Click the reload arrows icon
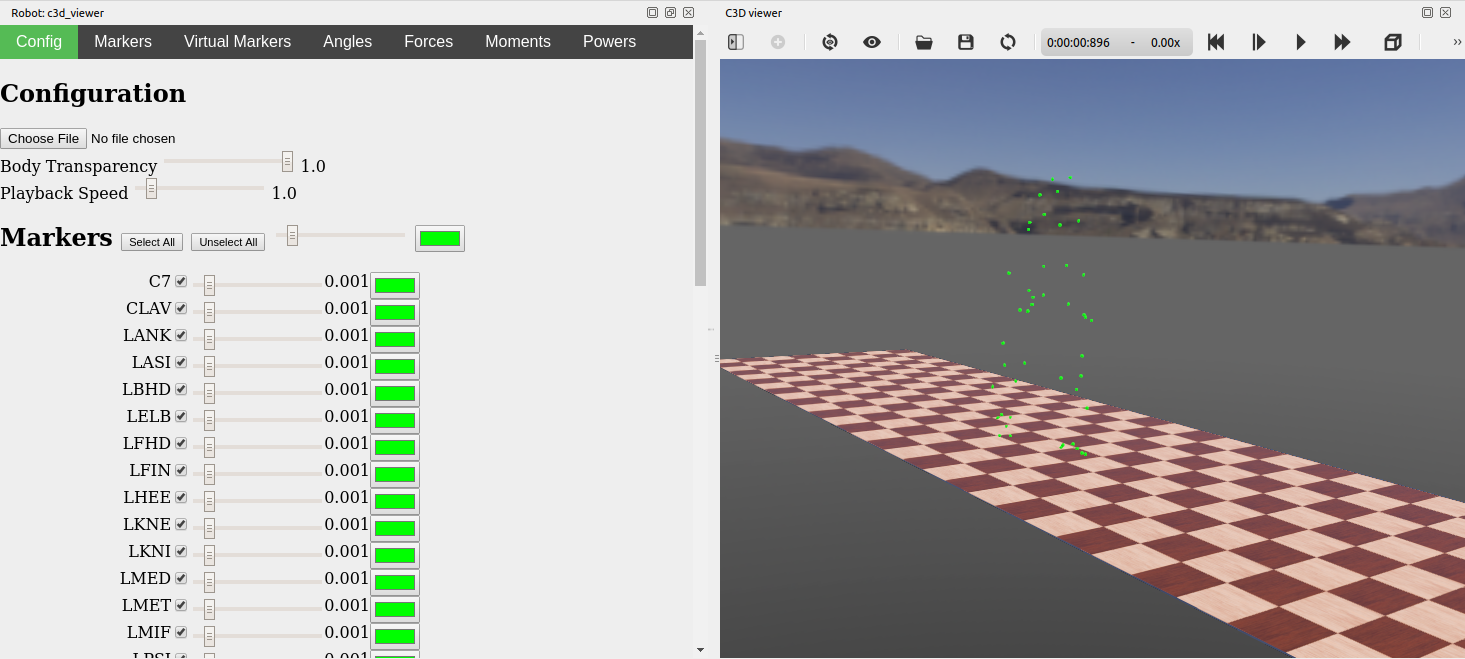Screen dimensions: 1465x659 [x=1008, y=42]
